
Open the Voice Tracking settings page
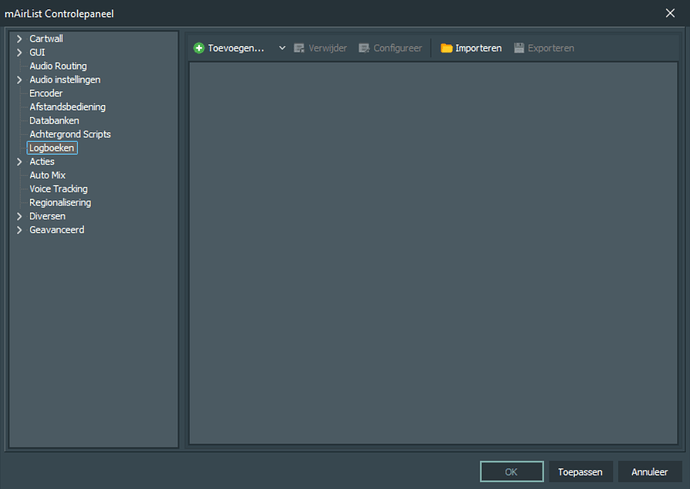(x=59, y=189)
